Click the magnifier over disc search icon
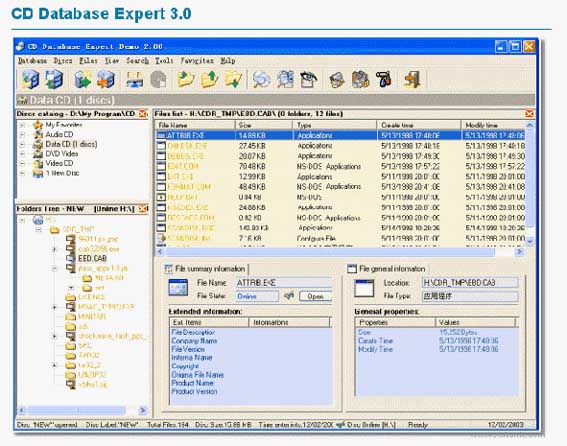 [261, 79]
